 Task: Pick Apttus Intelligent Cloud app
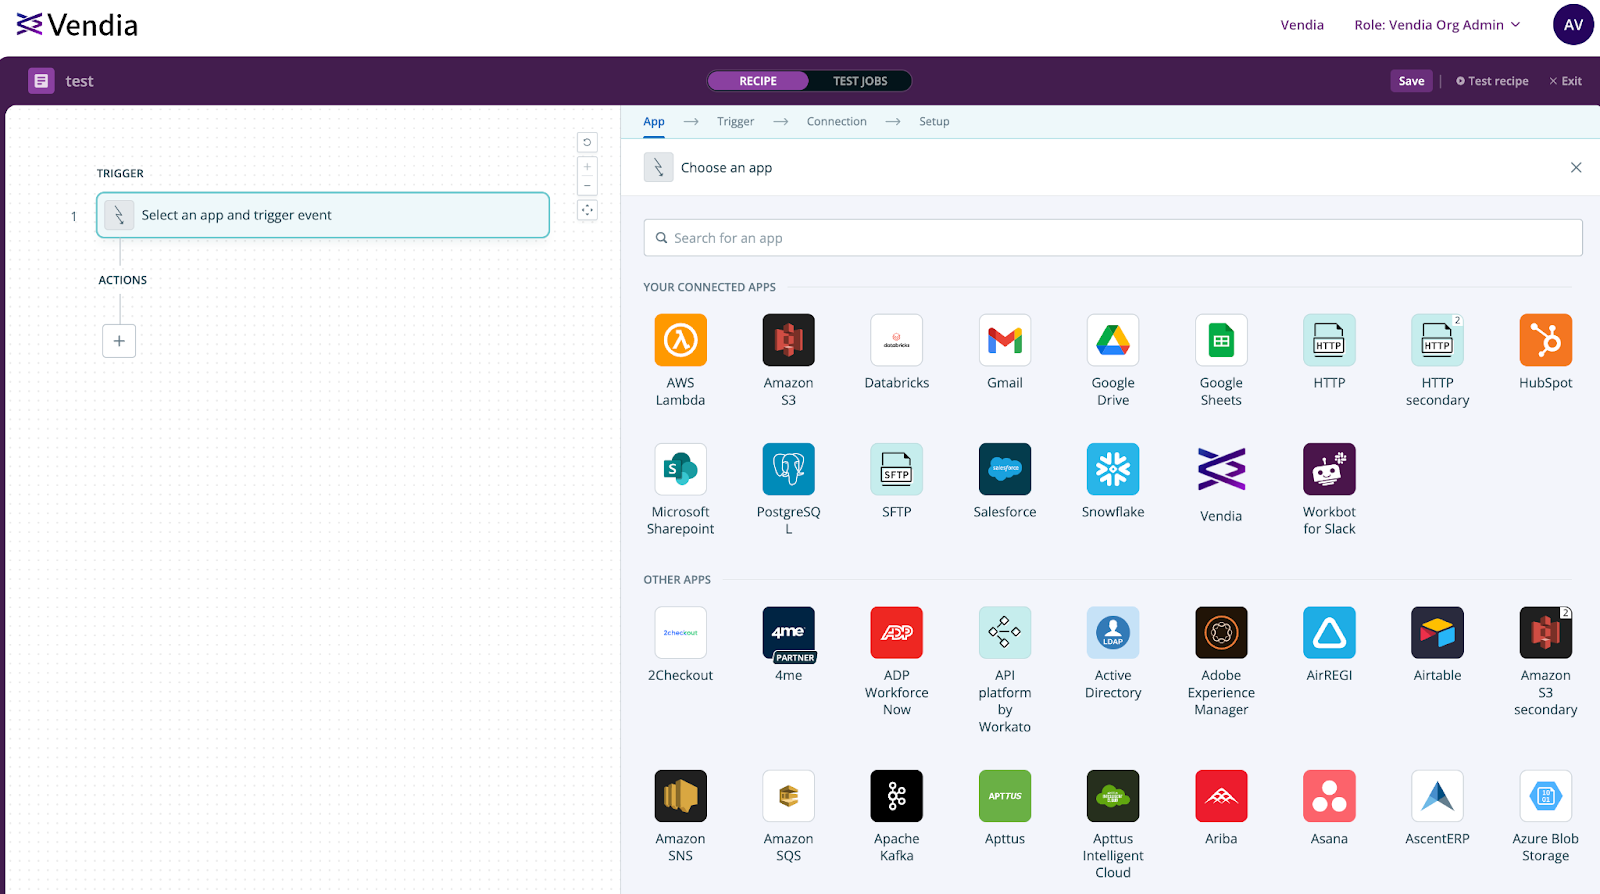(1113, 795)
